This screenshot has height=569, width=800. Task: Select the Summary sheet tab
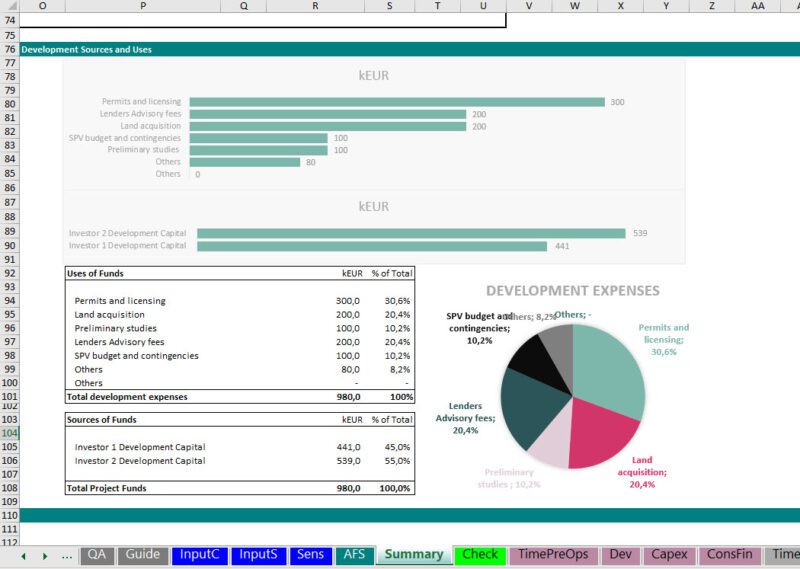[414, 555]
